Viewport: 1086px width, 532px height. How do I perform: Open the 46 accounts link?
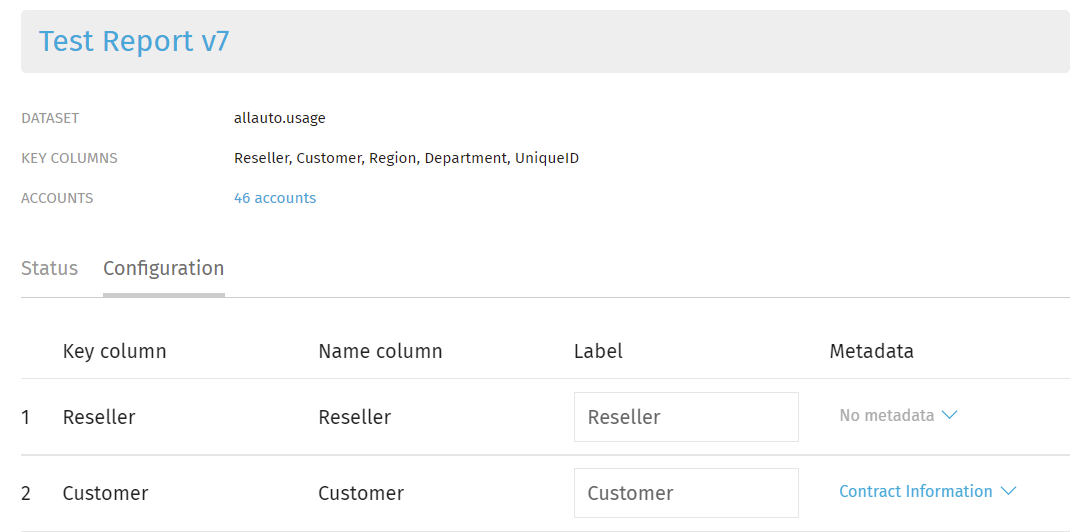tap(275, 198)
